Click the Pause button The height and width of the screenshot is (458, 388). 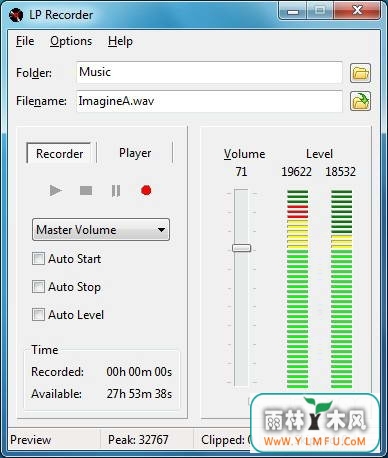pos(116,191)
